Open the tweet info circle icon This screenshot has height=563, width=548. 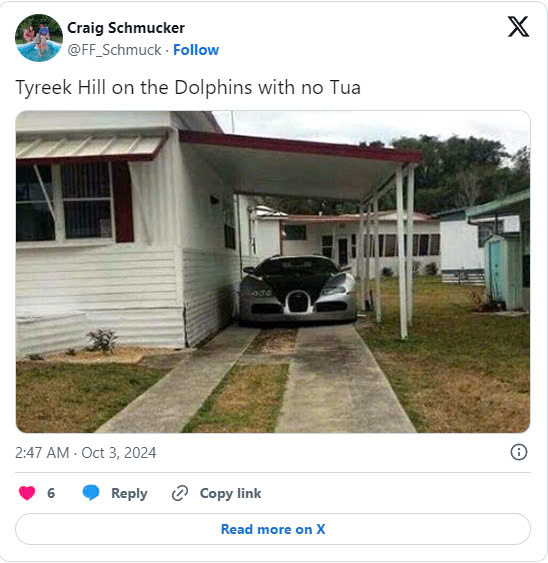tap(519, 452)
